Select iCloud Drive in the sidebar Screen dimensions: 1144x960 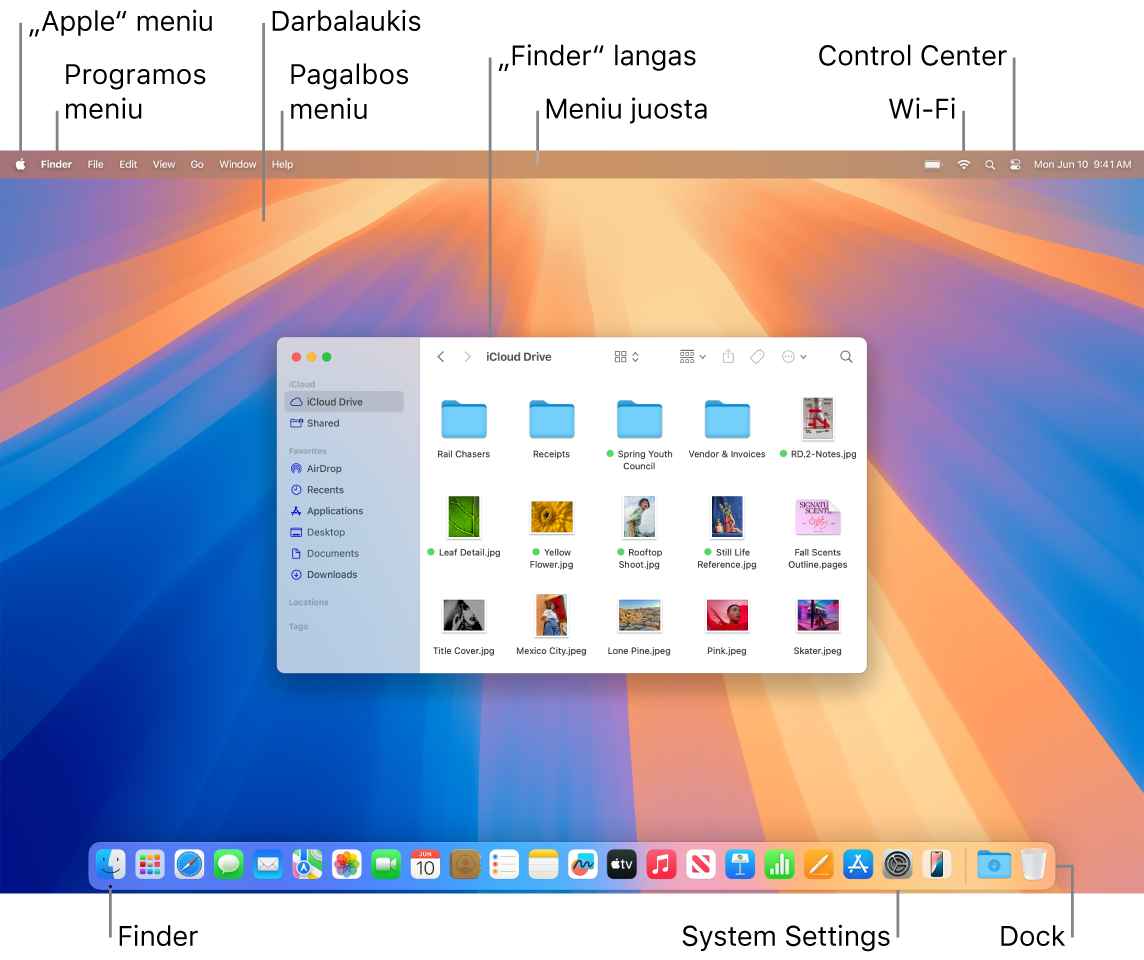(x=344, y=402)
